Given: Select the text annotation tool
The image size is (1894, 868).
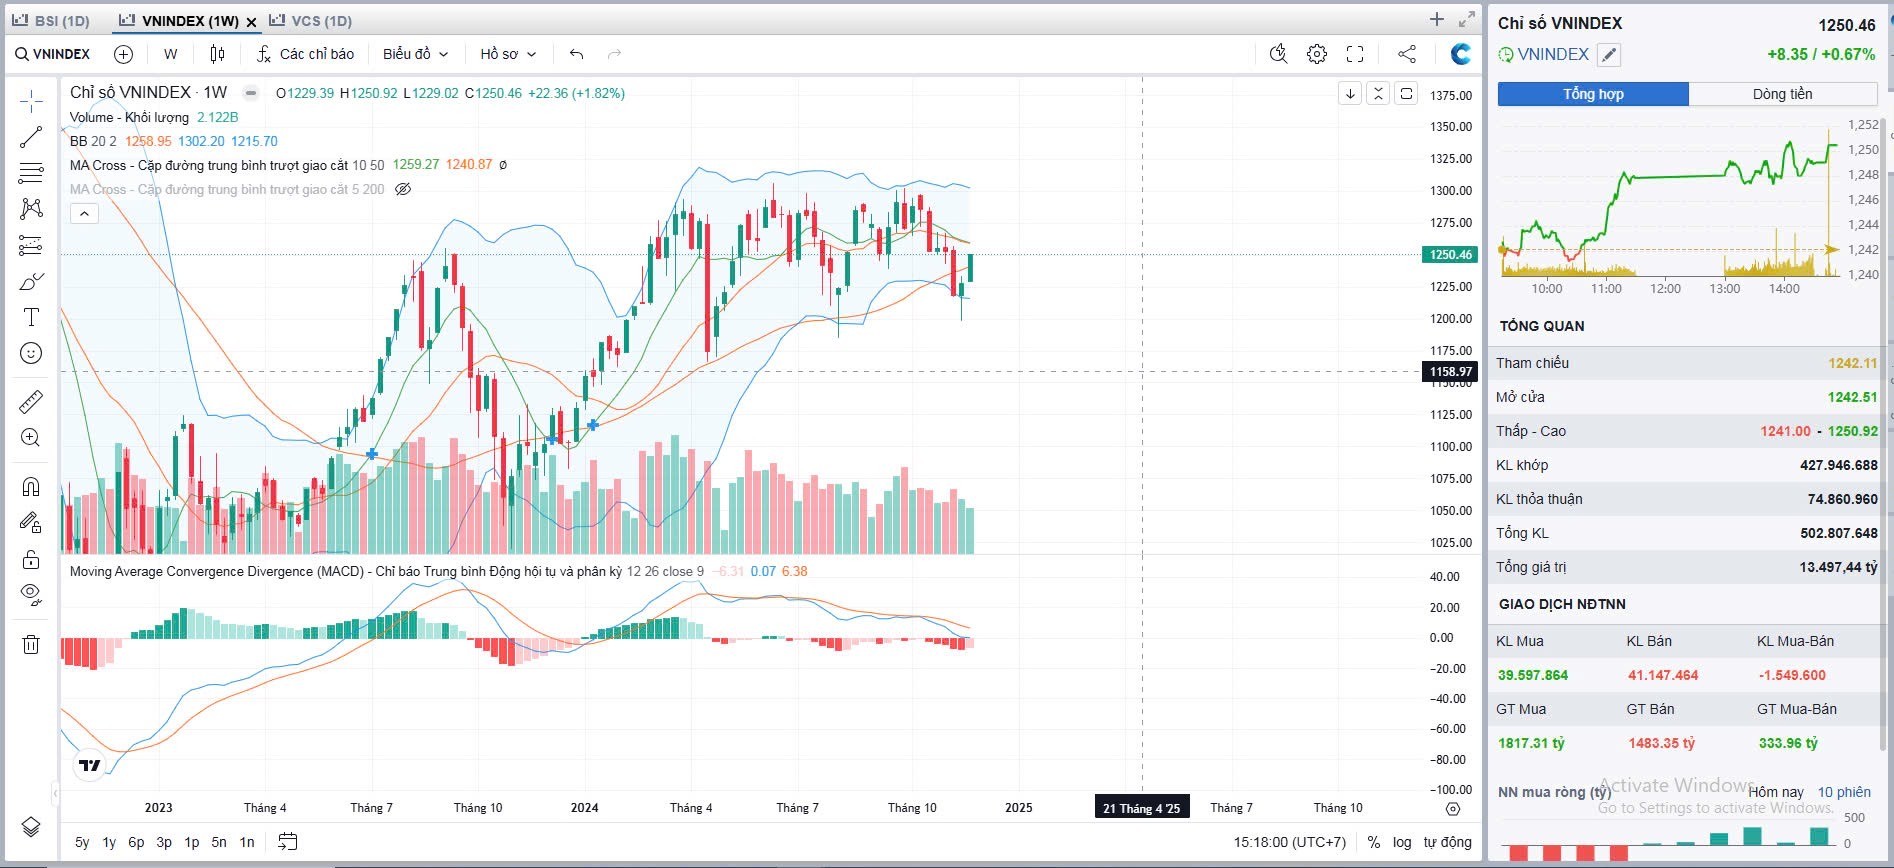Looking at the screenshot, I should [x=31, y=317].
